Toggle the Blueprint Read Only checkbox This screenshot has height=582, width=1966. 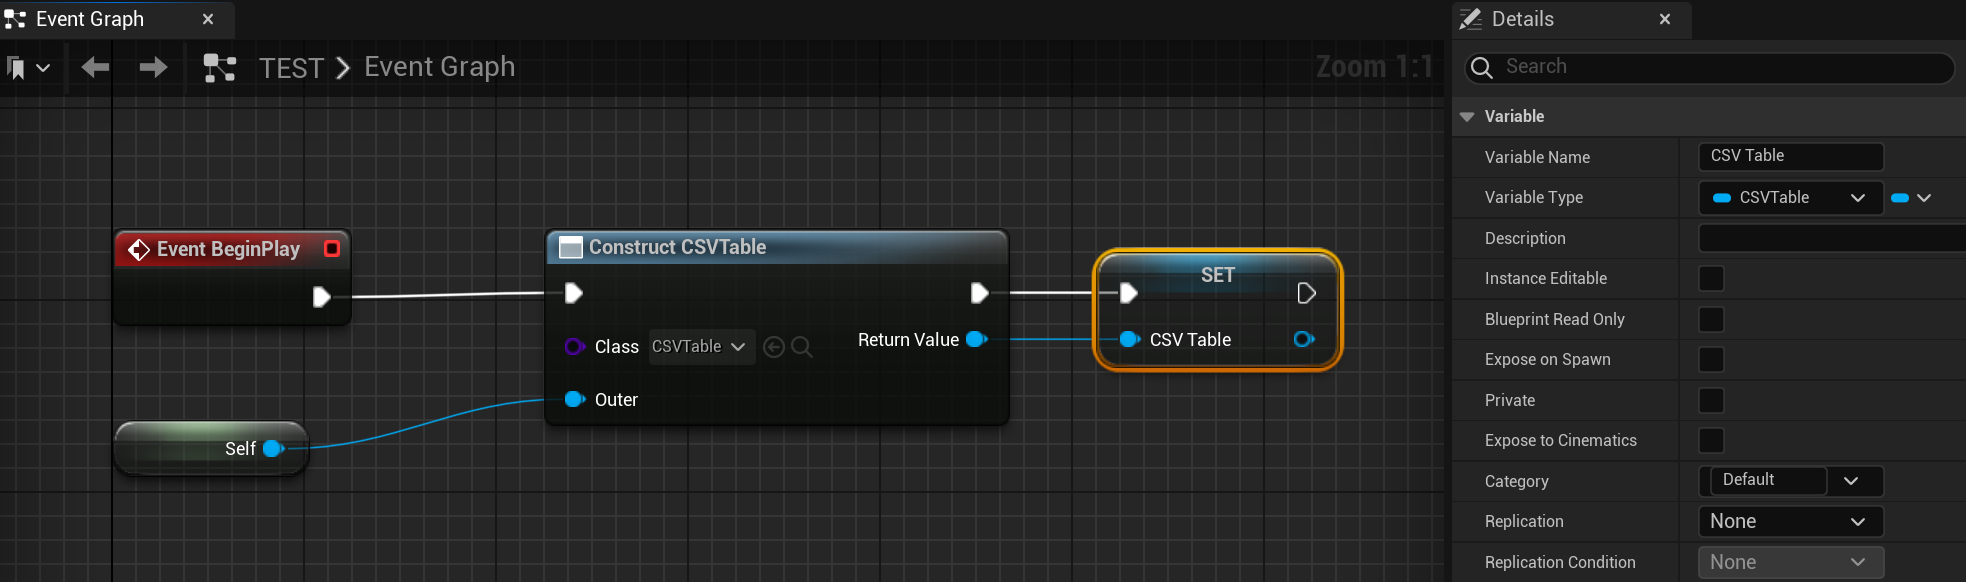[1711, 319]
